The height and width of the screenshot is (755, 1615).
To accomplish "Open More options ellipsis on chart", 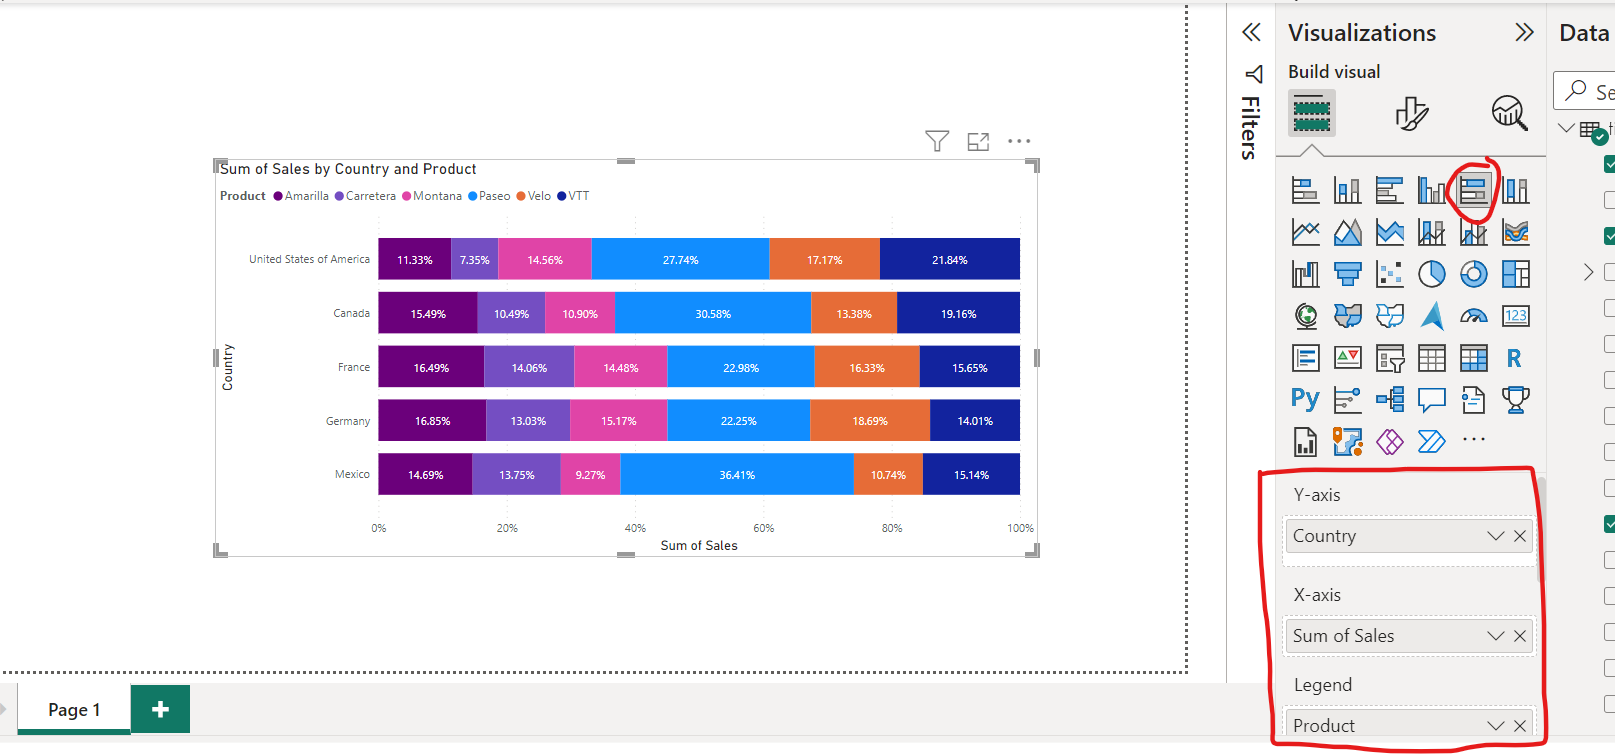I will pyautogui.click(x=1019, y=141).
